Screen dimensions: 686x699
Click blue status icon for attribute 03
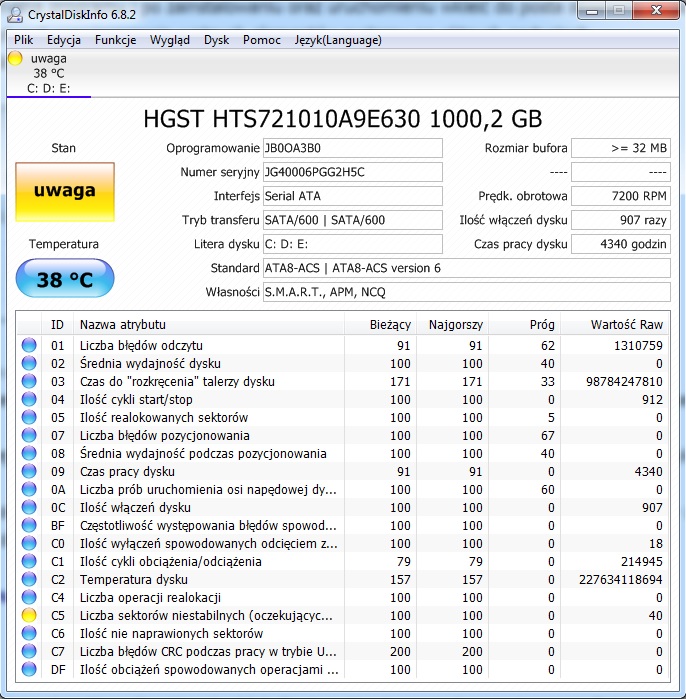(x=29, y=381)
